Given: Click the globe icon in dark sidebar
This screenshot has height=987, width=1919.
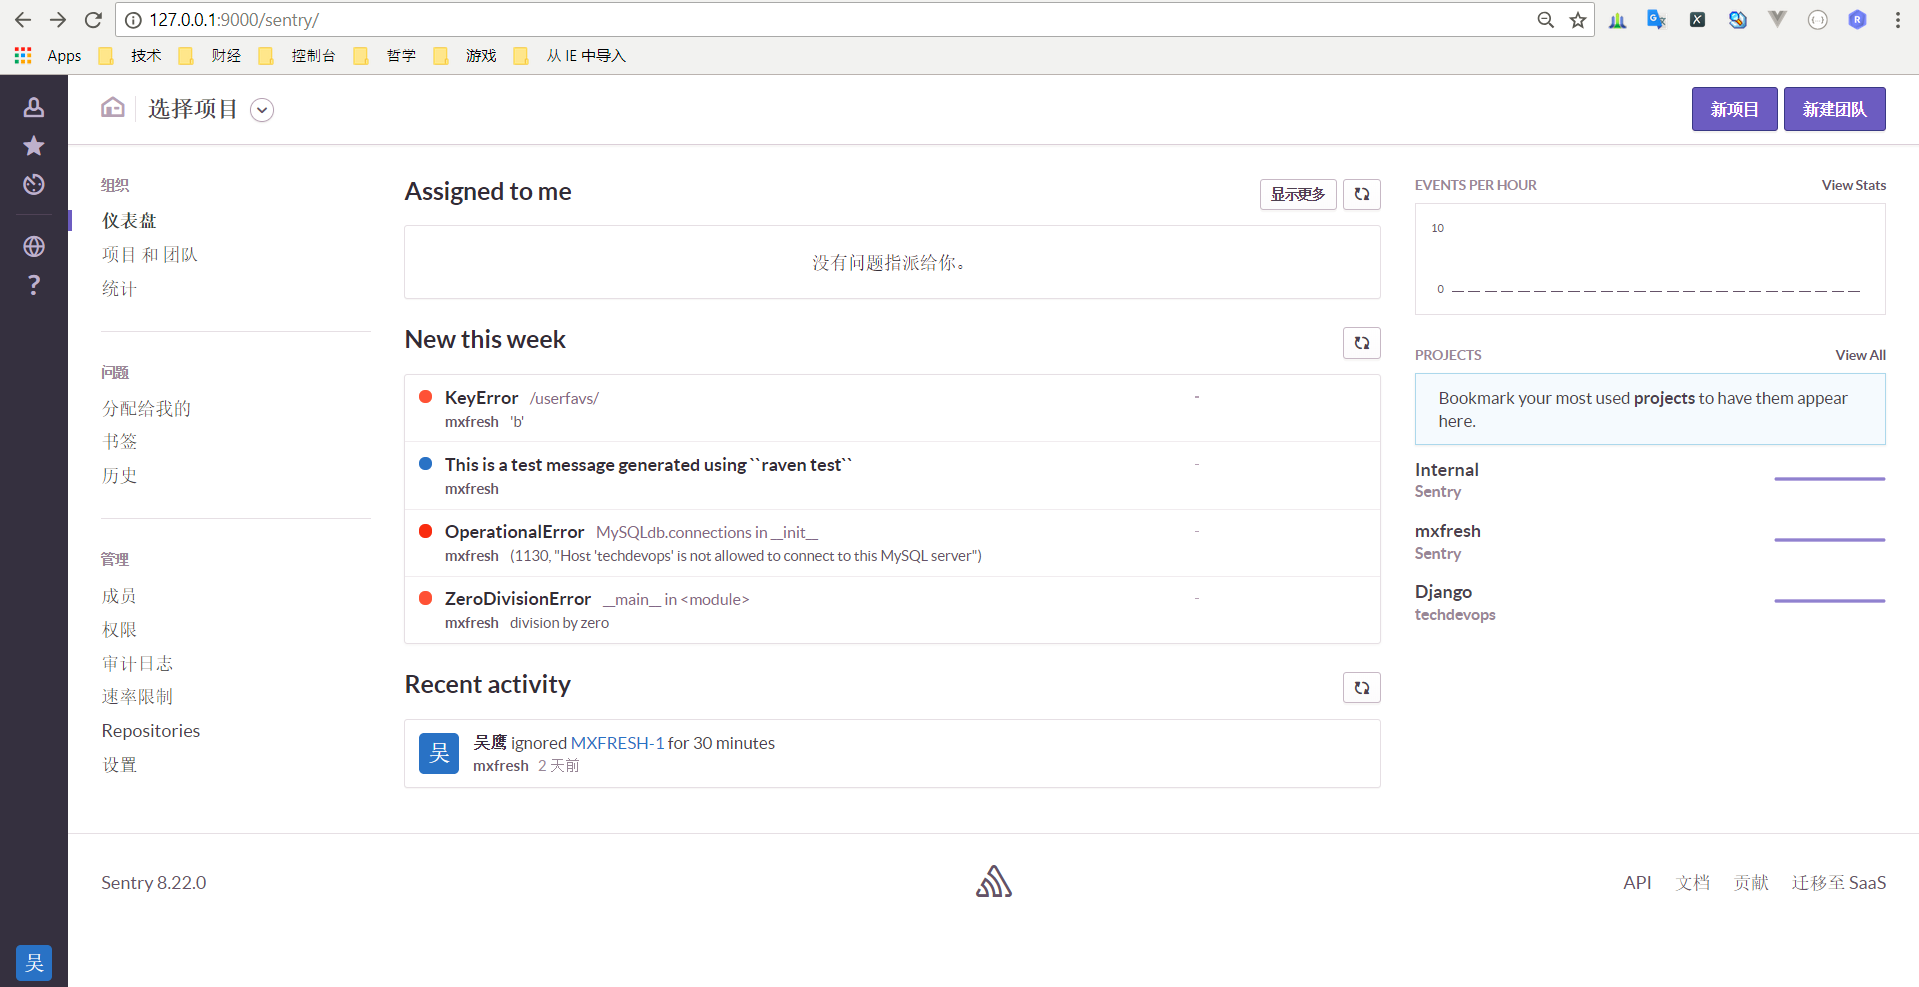Looking at the screenshot, I should [34, 246].
